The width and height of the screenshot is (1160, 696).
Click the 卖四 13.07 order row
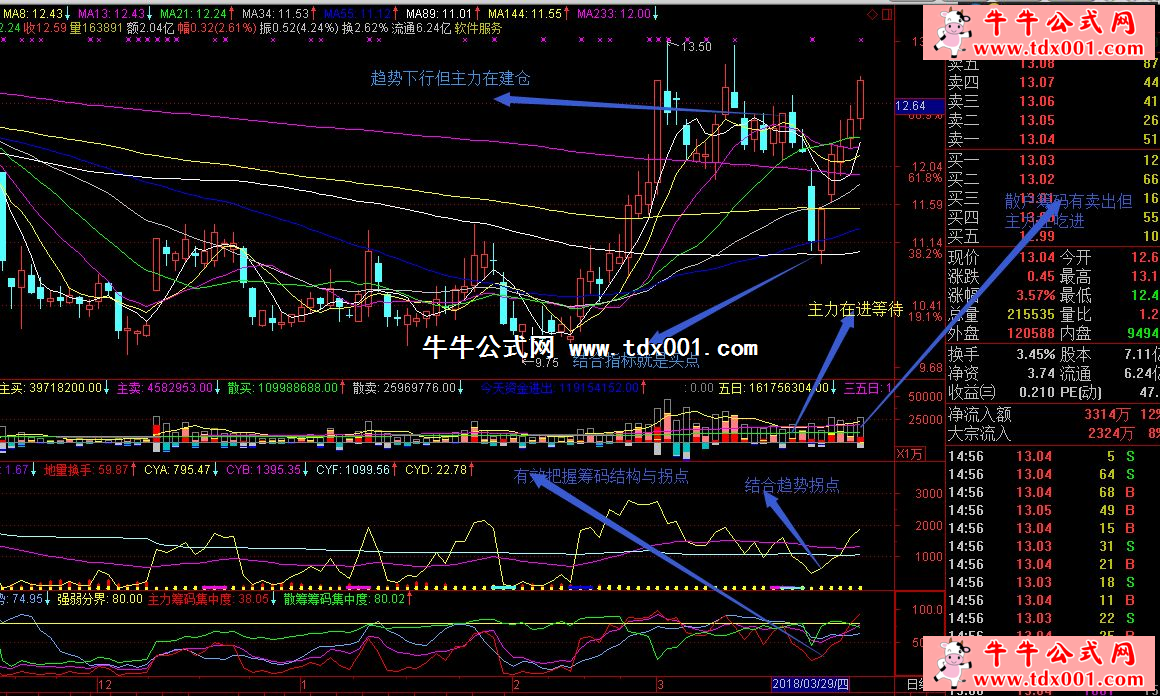click(x=1053, y=82)
